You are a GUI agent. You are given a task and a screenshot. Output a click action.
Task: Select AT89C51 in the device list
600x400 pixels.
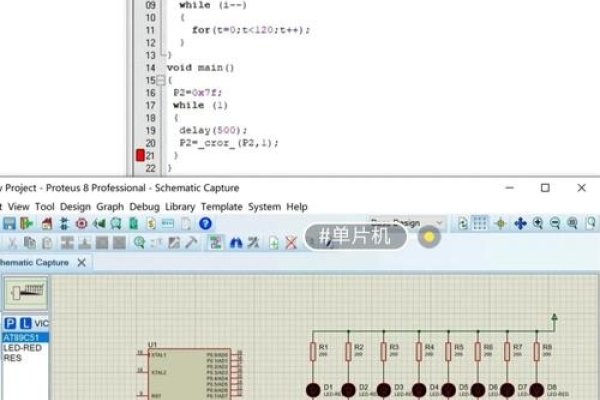coord(25,338)
